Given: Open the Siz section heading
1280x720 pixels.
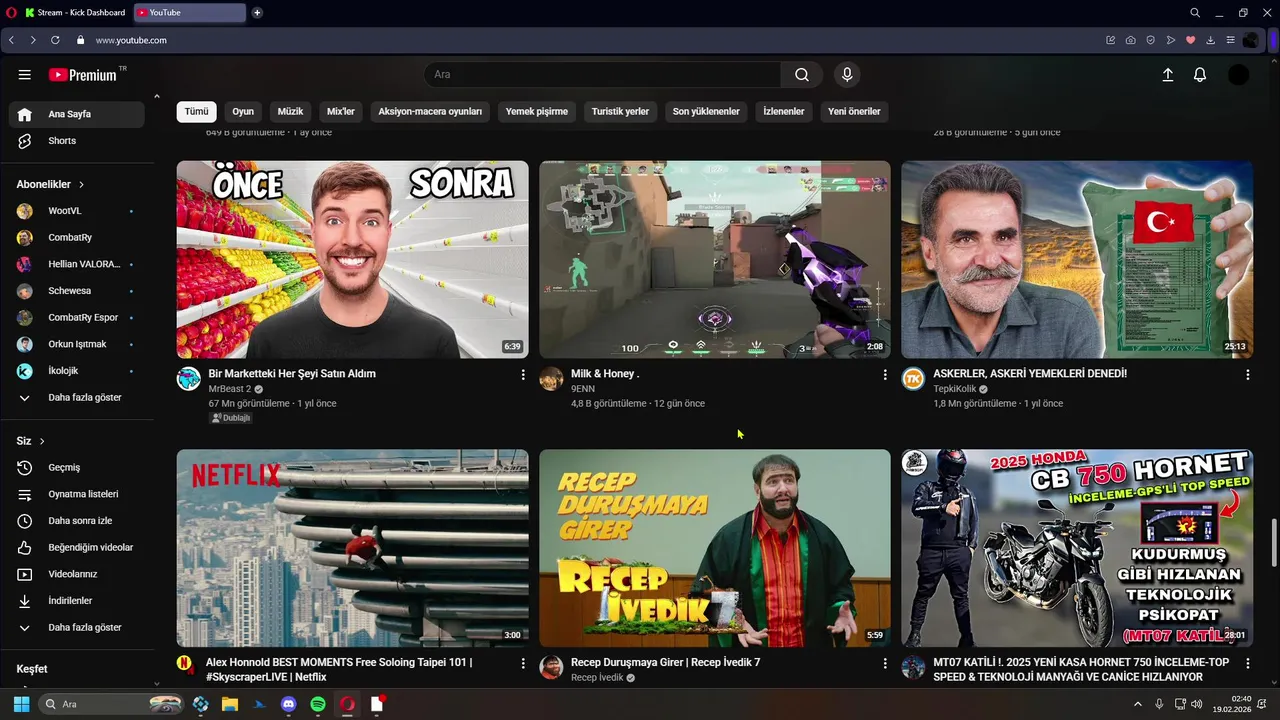Looking at the screenshot, I should [x=31, y=441].
